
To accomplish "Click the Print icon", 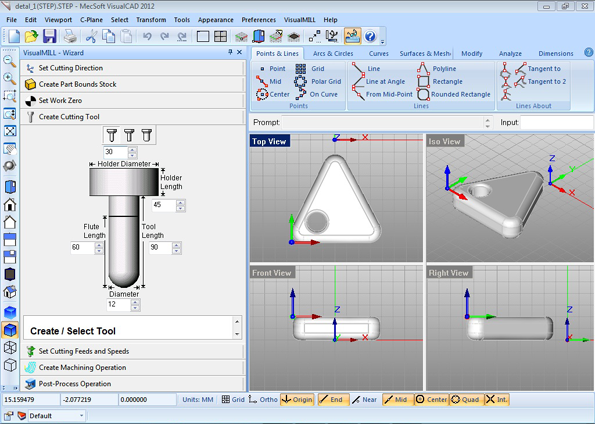I will (x=70, y=36).
